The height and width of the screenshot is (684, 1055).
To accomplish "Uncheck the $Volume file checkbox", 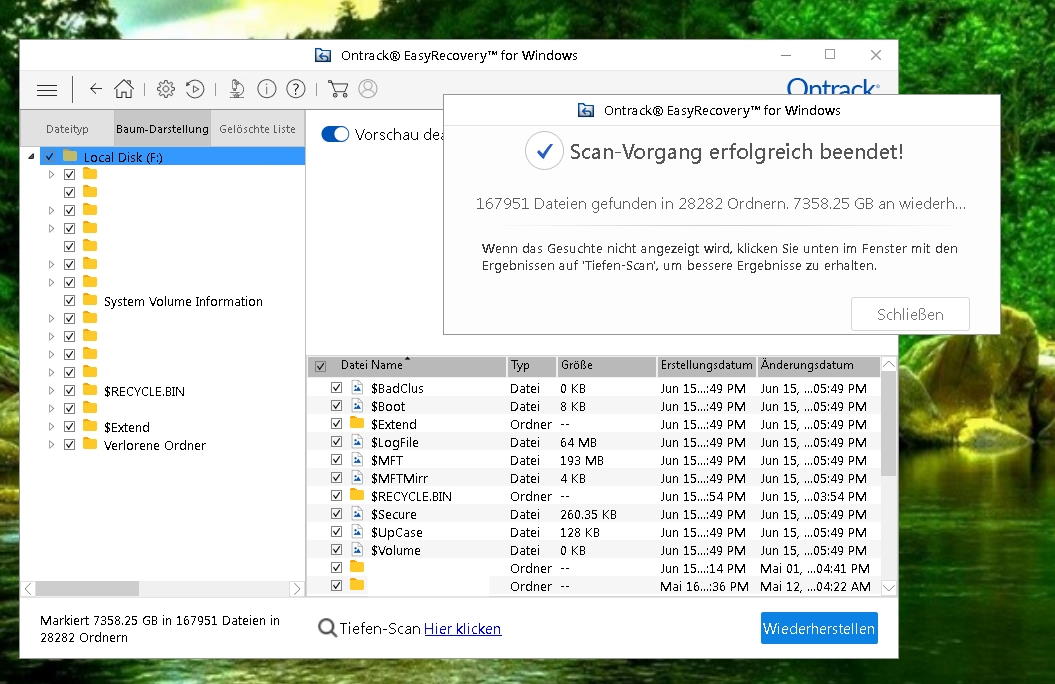I will click(x=336, y=549).
